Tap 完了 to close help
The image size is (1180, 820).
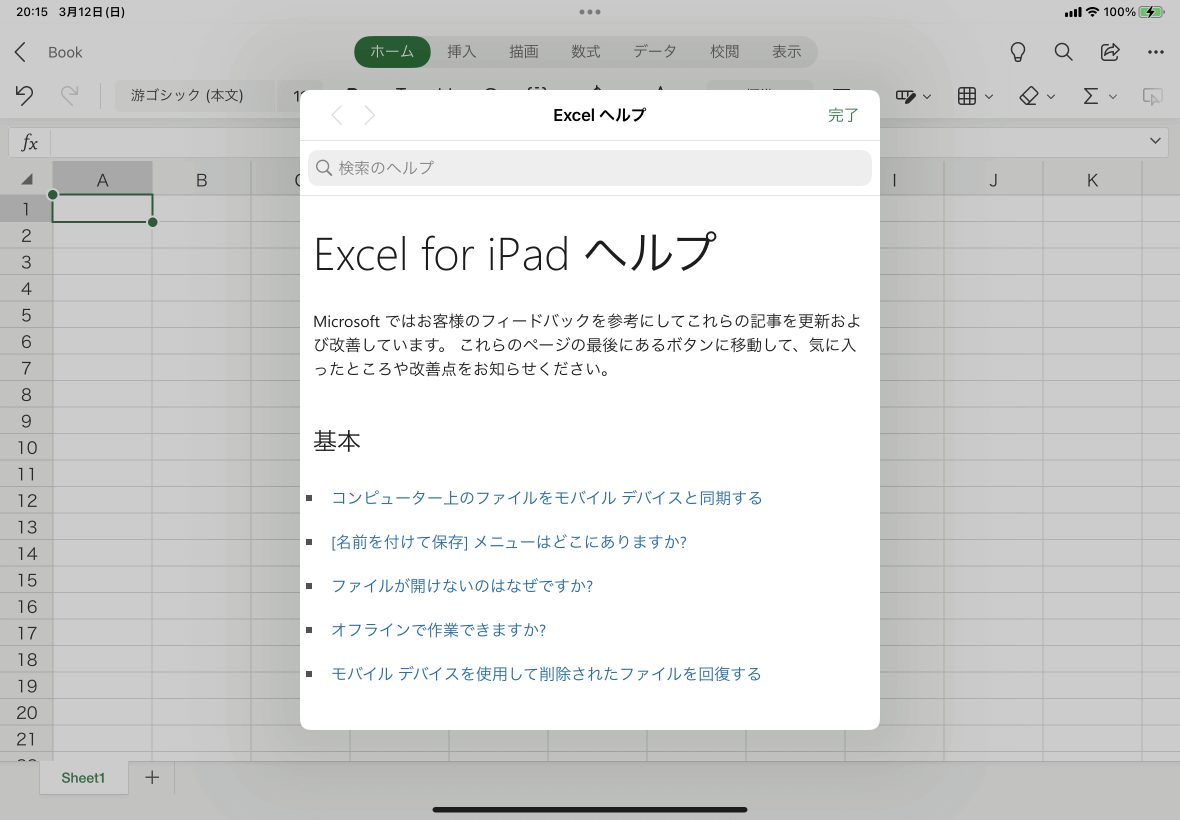(843, 115)
